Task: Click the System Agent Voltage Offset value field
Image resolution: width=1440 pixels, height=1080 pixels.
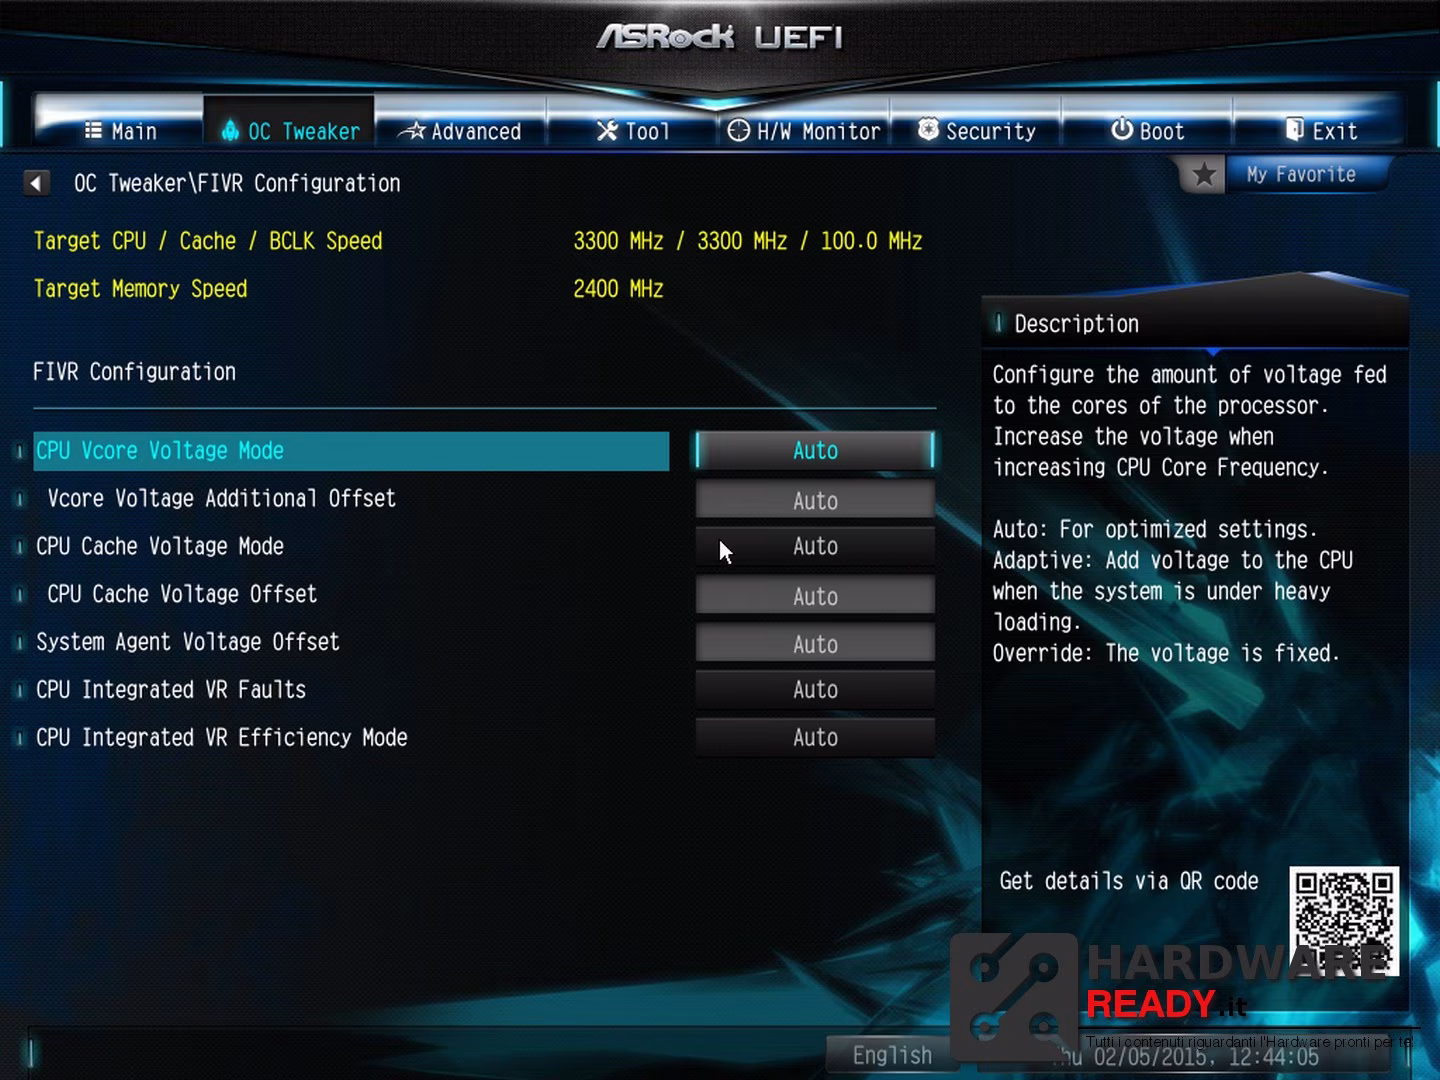Action: click(815, 644)
